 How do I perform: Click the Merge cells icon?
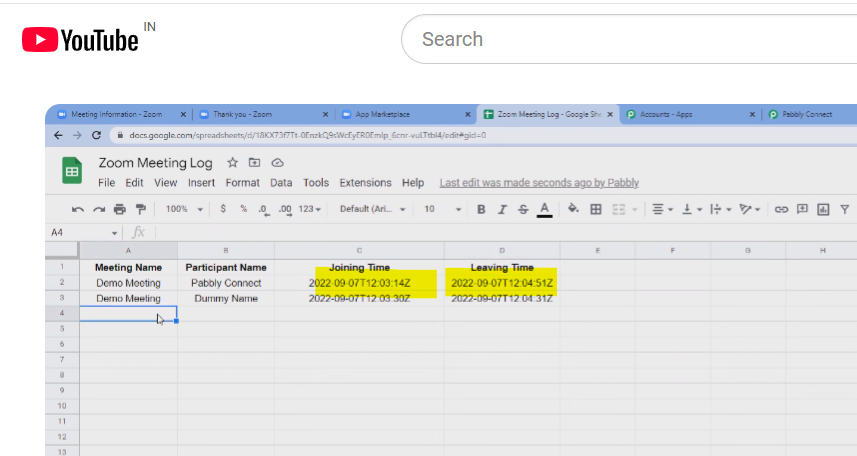618,209
